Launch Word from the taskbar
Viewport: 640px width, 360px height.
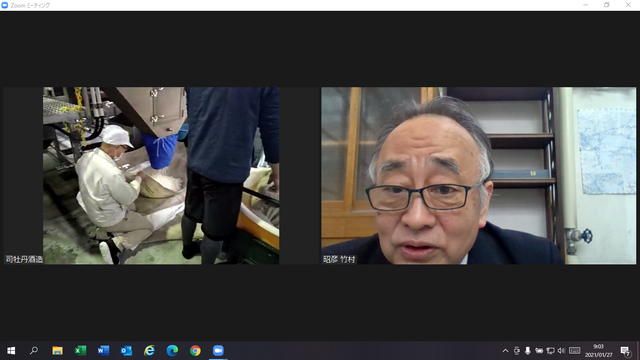(x=103, y=351)
